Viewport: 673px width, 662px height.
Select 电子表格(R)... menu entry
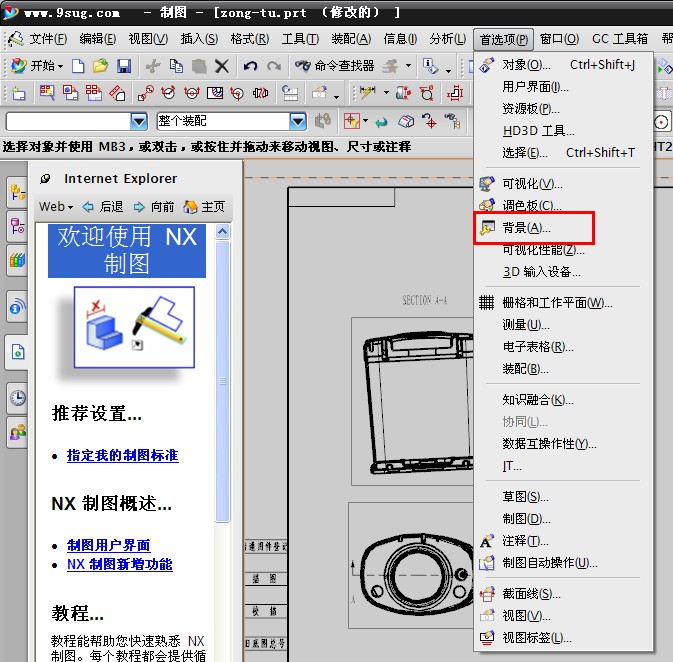[563, 347]
